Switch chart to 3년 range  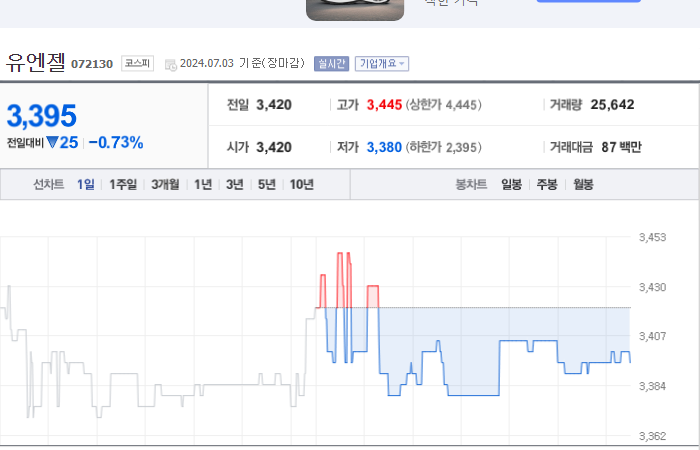pos(235,184)
